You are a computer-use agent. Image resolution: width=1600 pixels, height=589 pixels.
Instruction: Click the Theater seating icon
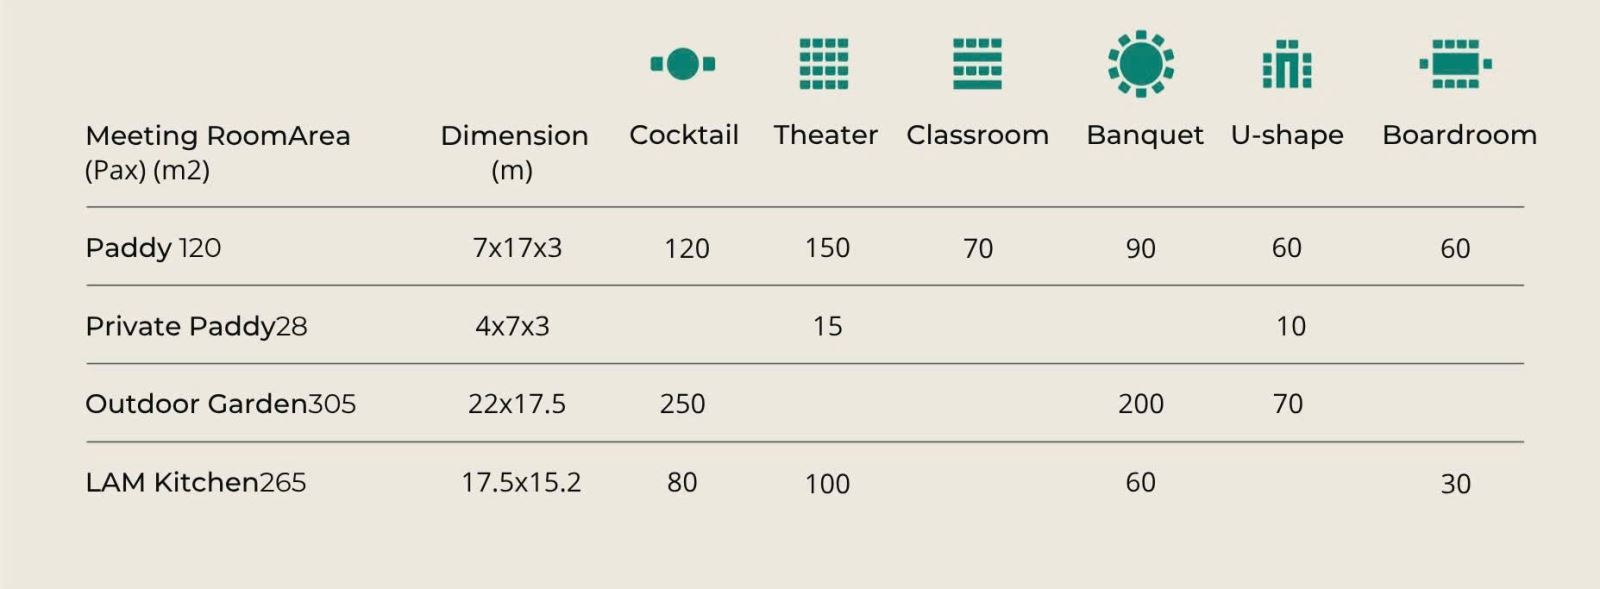(824, 64)
